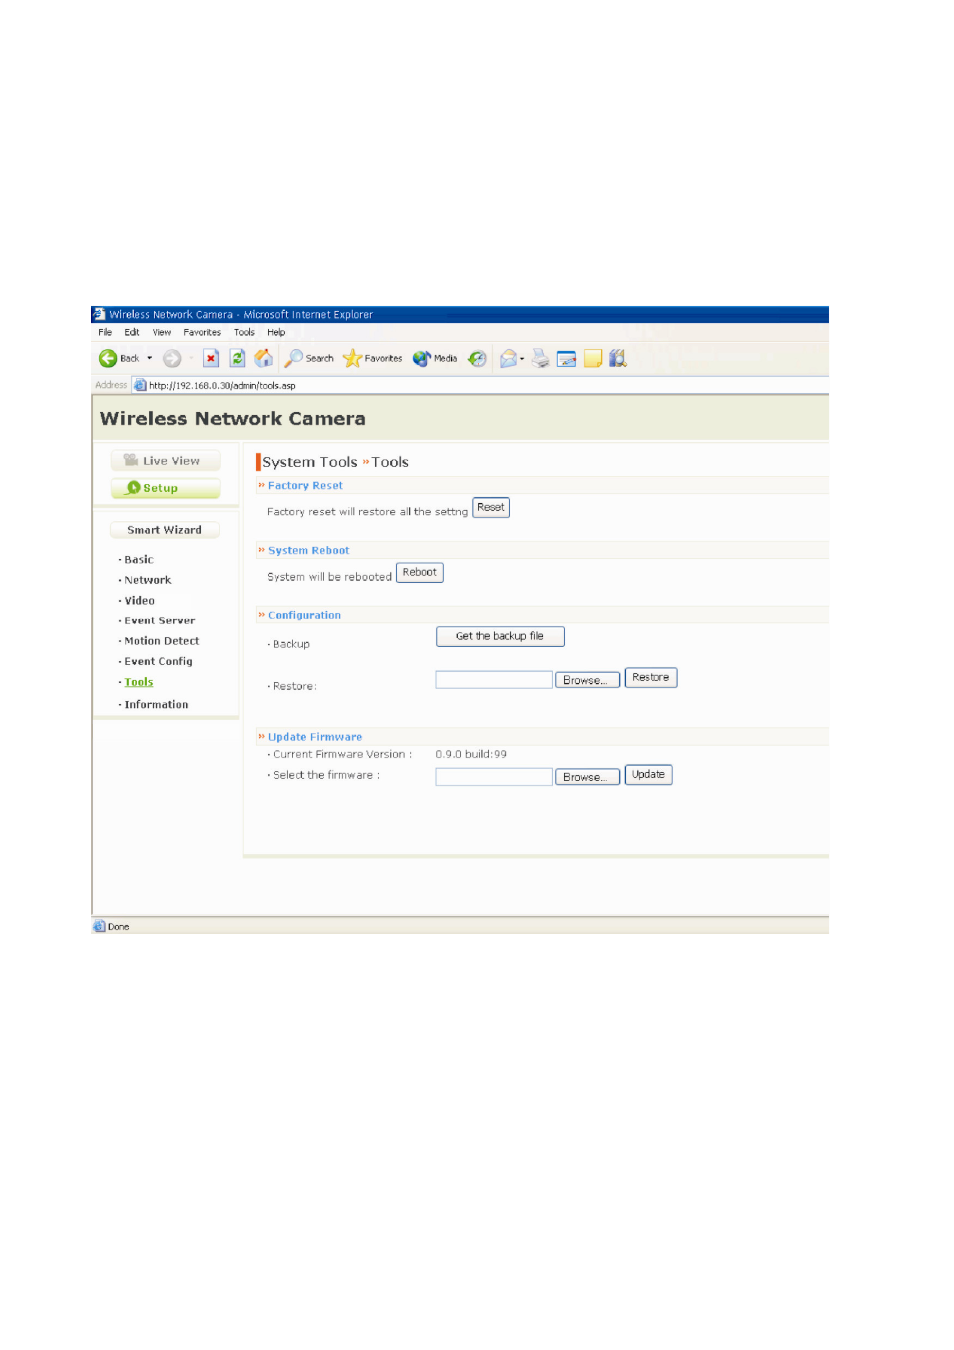Click Get the backup file button
954x1350 pixels.
(500, 636)
